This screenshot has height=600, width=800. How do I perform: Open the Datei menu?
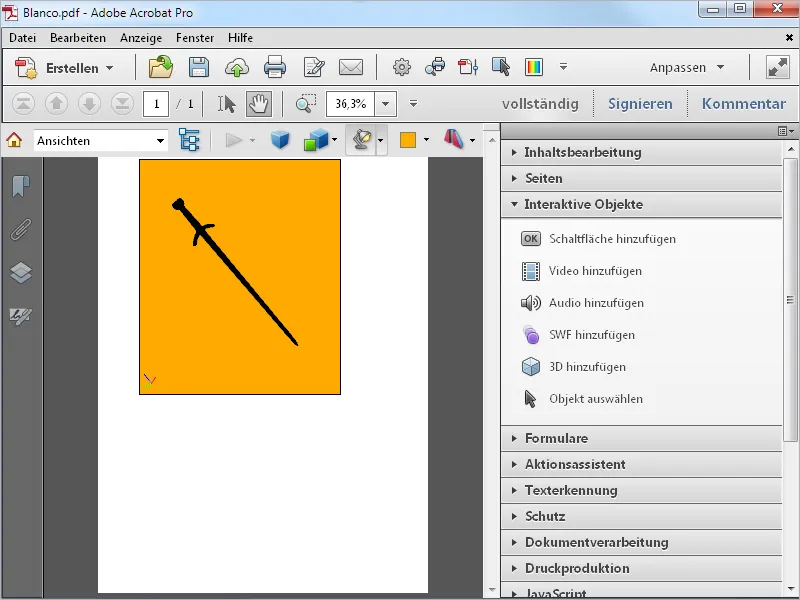pyautogui.click(x=22, y=38)
